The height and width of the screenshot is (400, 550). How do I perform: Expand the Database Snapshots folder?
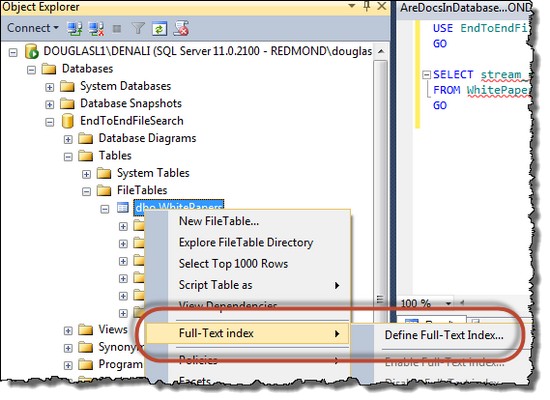tap(49, 105)
